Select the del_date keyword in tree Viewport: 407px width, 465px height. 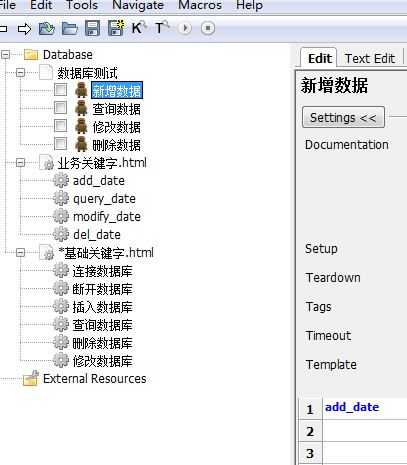click(x=97, y=235)
